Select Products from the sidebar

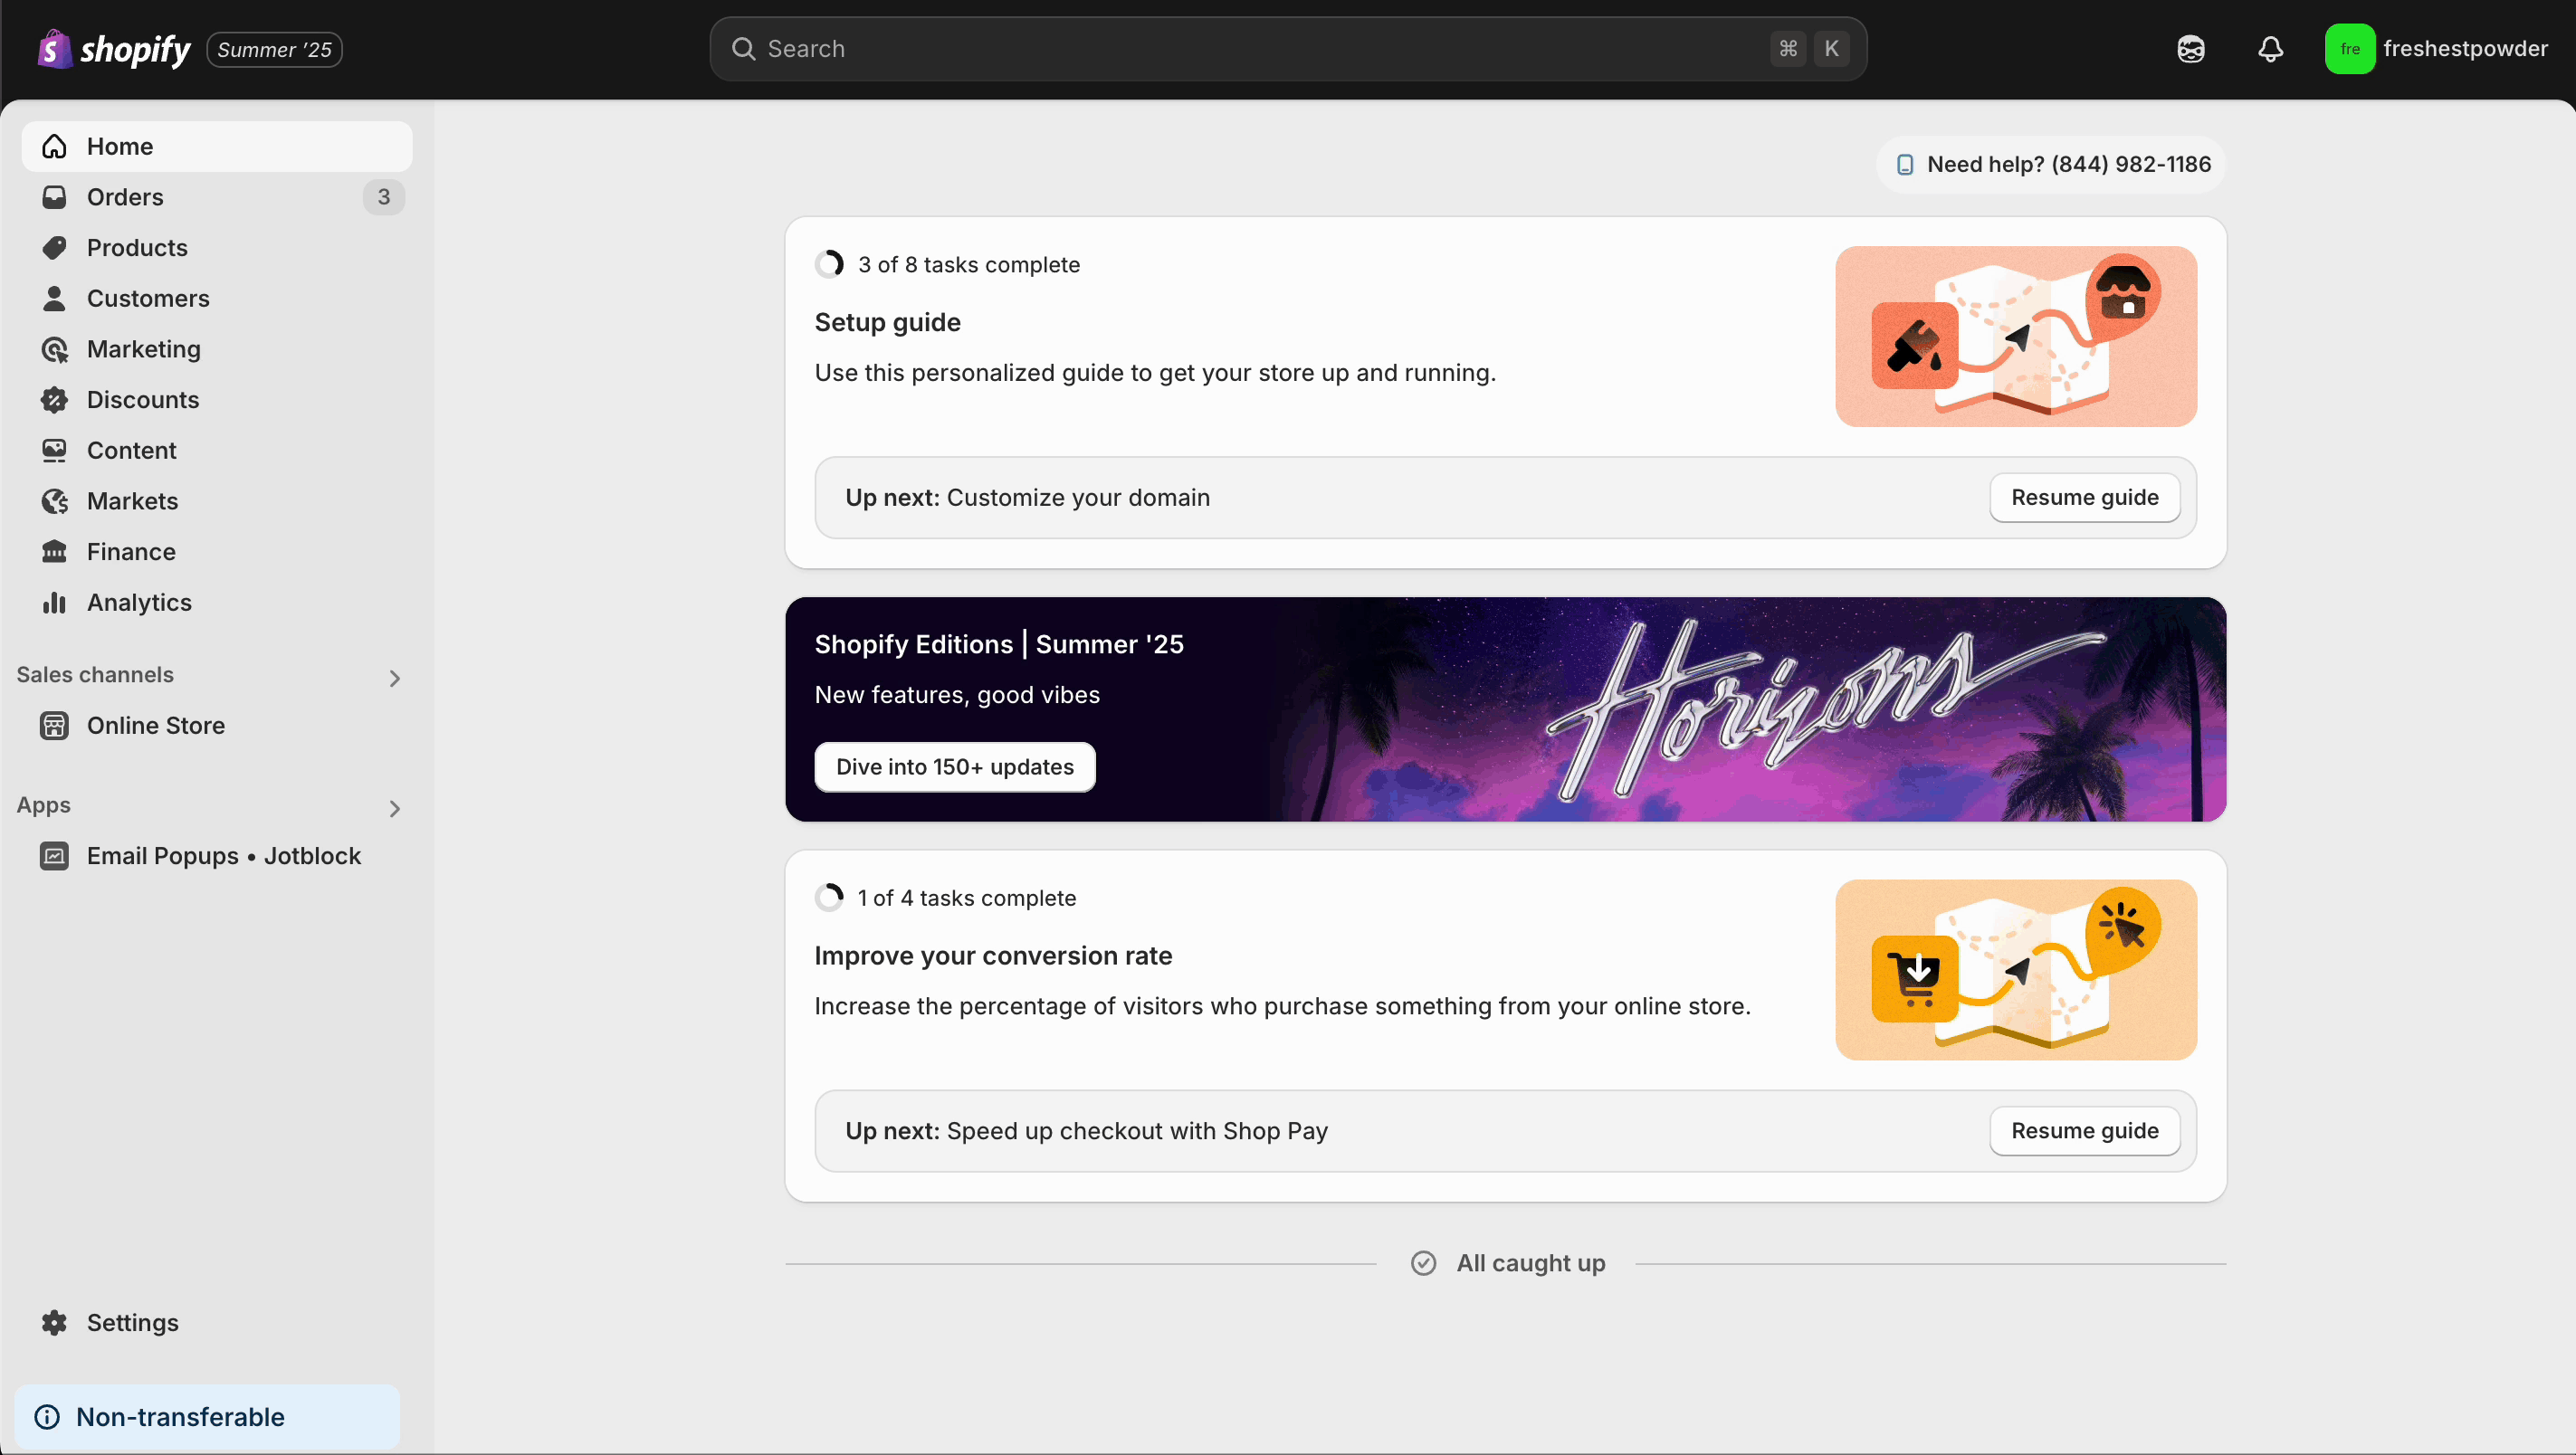tap(136, 247)
